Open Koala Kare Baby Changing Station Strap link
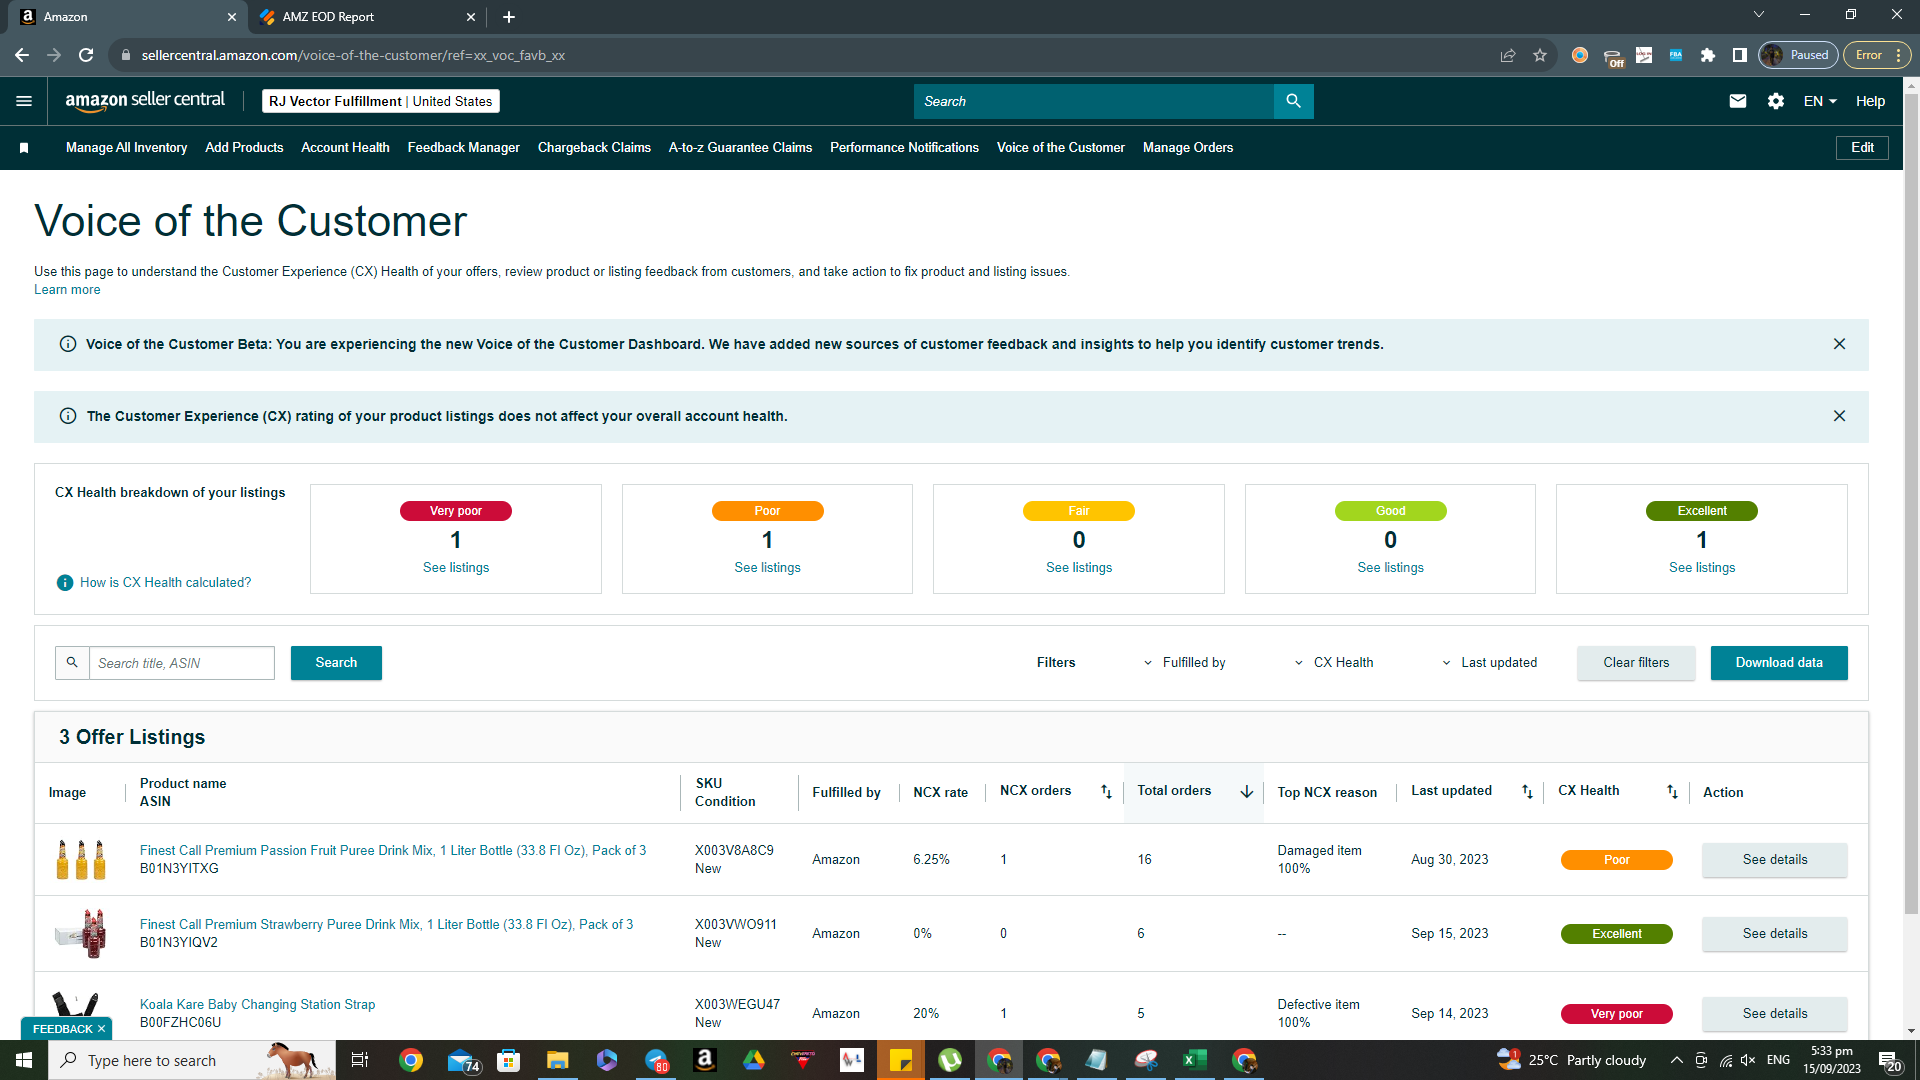 (257, 1005)
